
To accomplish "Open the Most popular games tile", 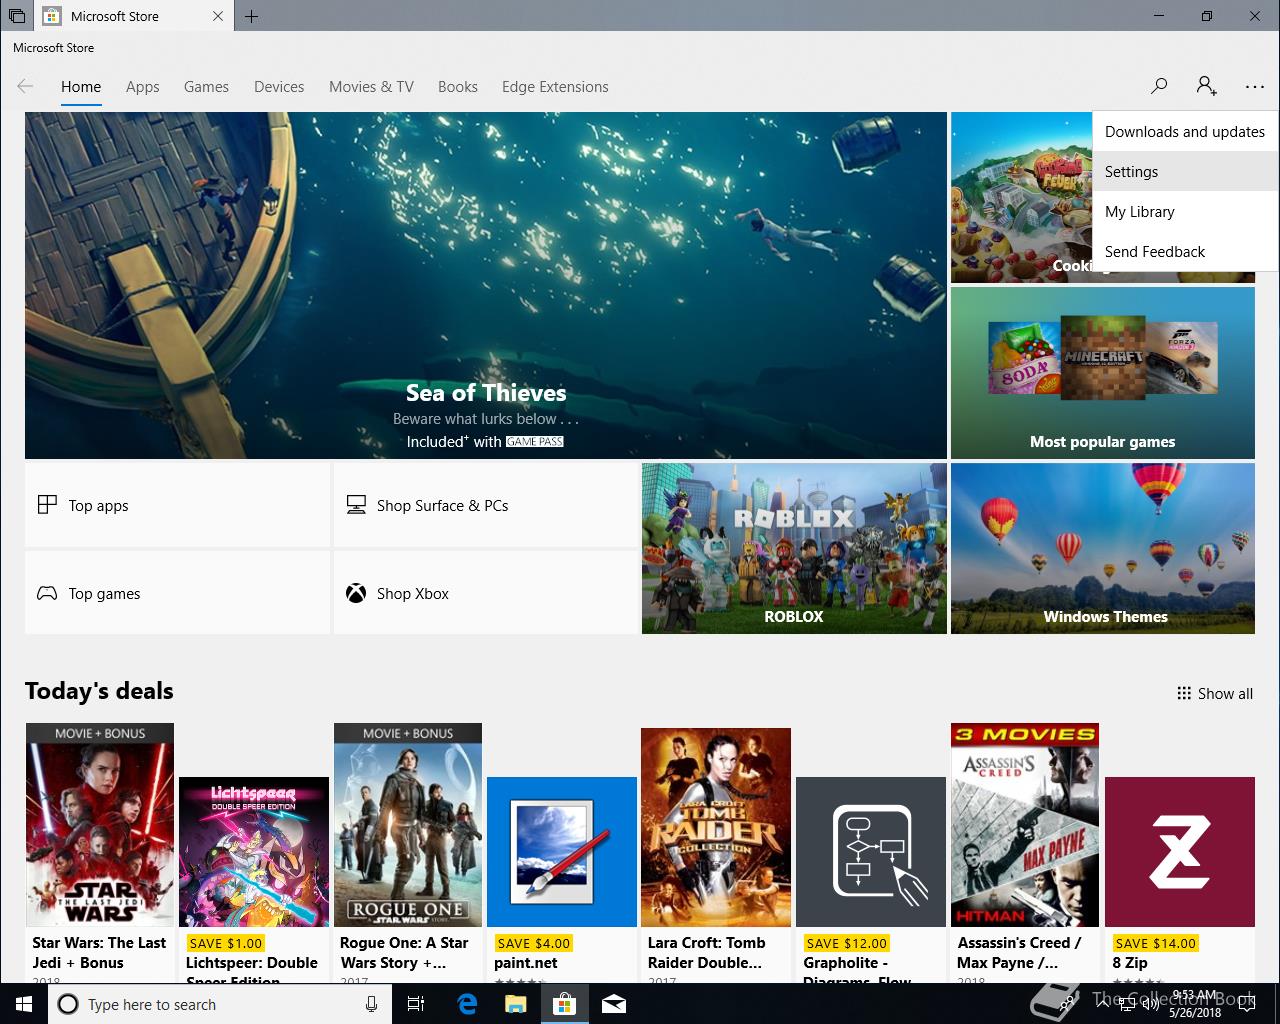I will tap(1103, 373).
